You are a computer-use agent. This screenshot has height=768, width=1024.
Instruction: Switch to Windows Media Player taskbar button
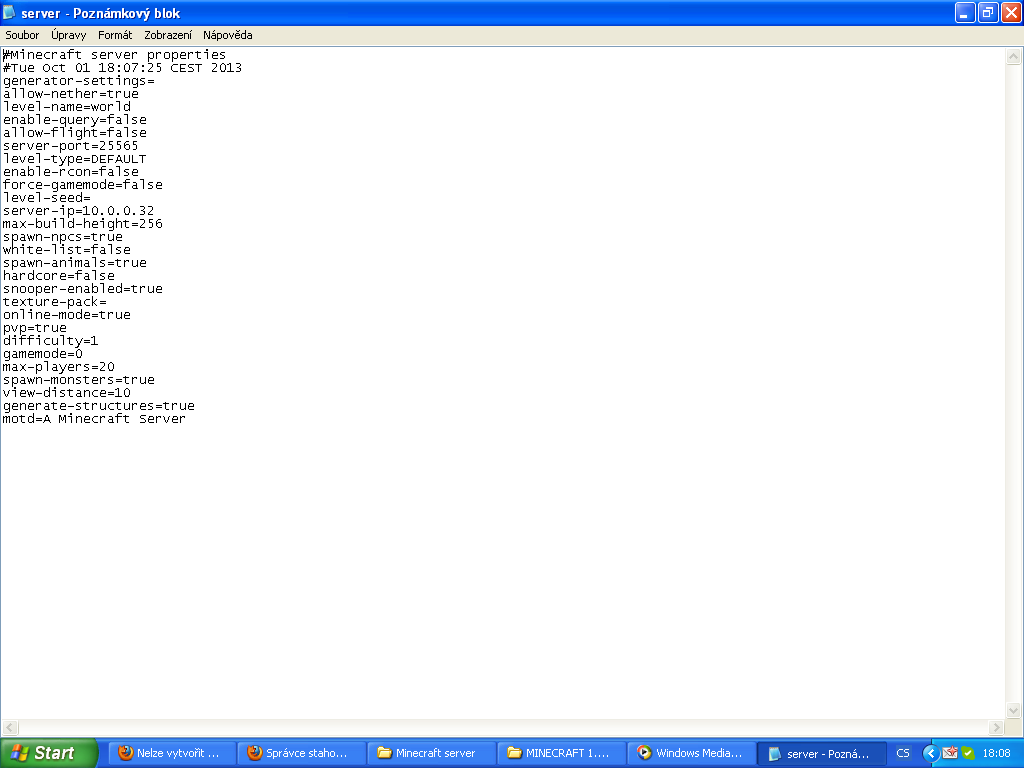click(x=690, y=753)
